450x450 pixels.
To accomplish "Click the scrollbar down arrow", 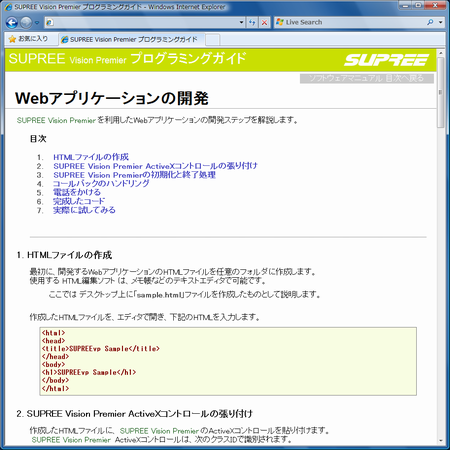I will [x=441, y=441].
